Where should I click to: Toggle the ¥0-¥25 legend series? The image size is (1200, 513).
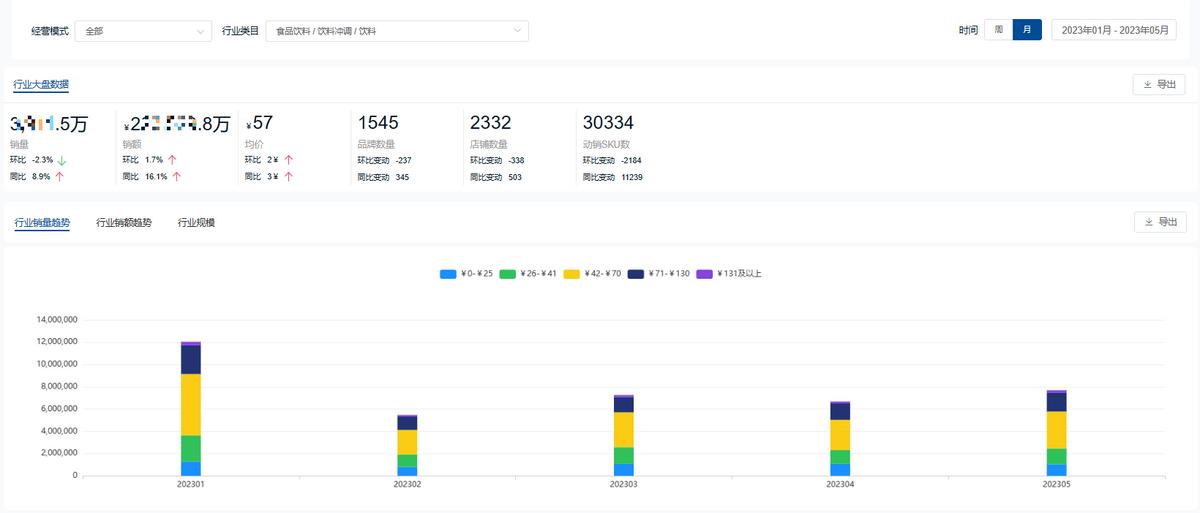[466, 274]
